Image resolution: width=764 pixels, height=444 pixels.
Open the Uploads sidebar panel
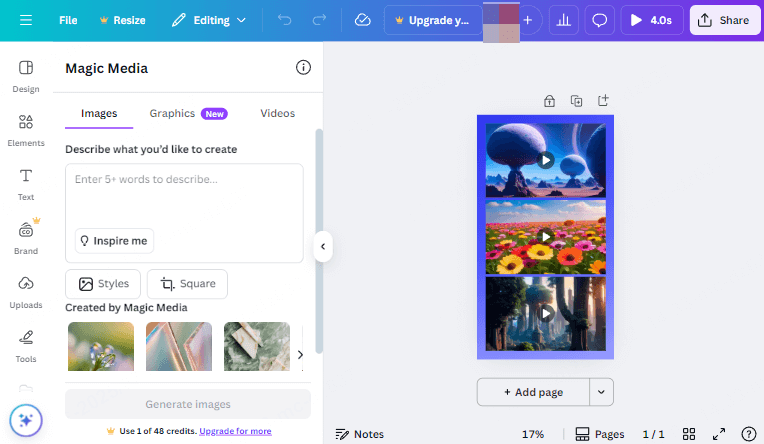coord(26,293)
